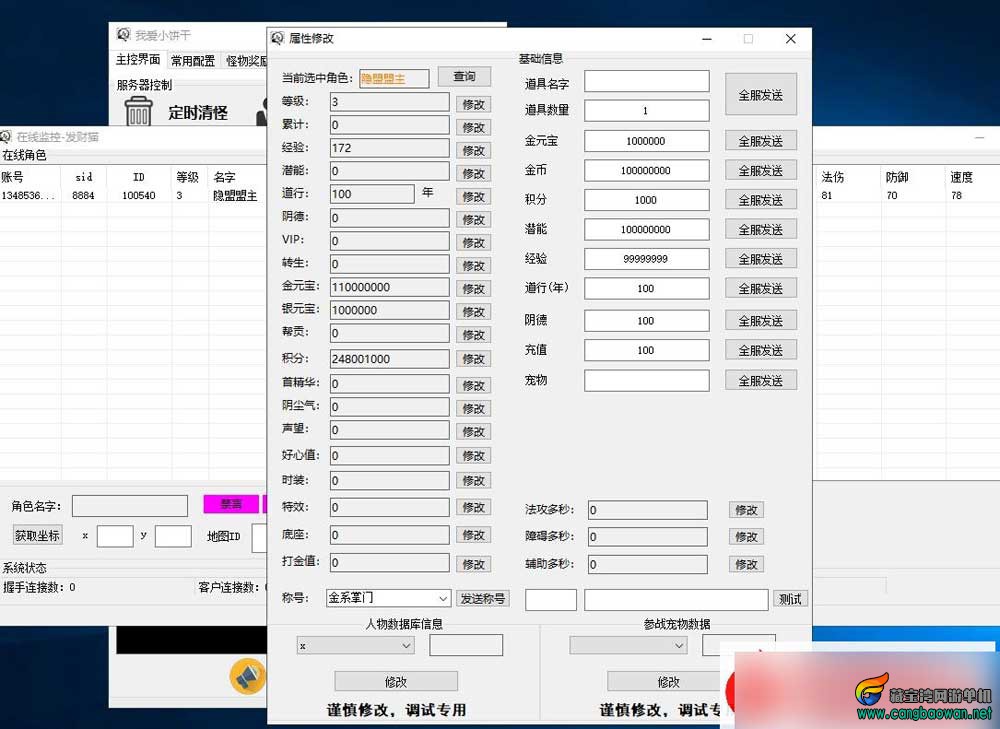The height and width of the screenshot is (729, 1000).
Task: Click the magenta button beside 角色名字 field
Action: [231, 504]
